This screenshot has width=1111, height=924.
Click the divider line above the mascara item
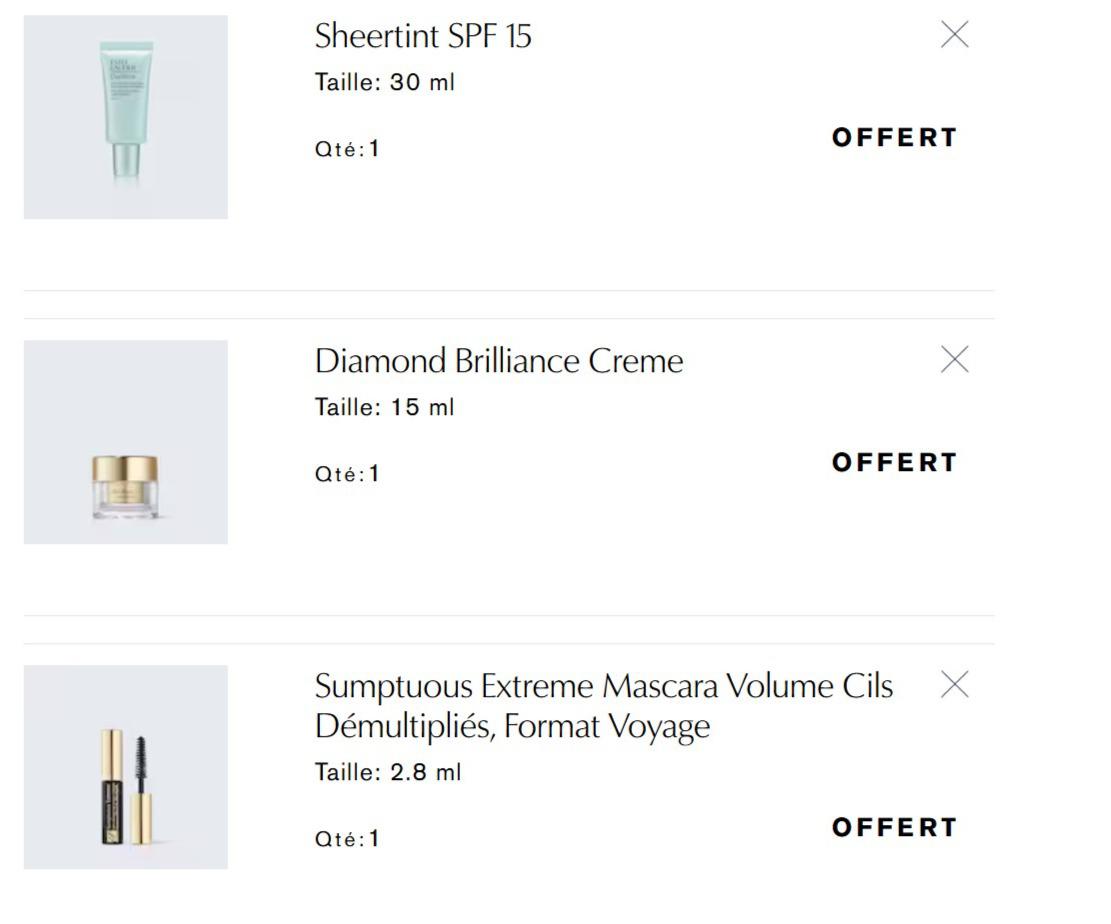pos(509,643)
